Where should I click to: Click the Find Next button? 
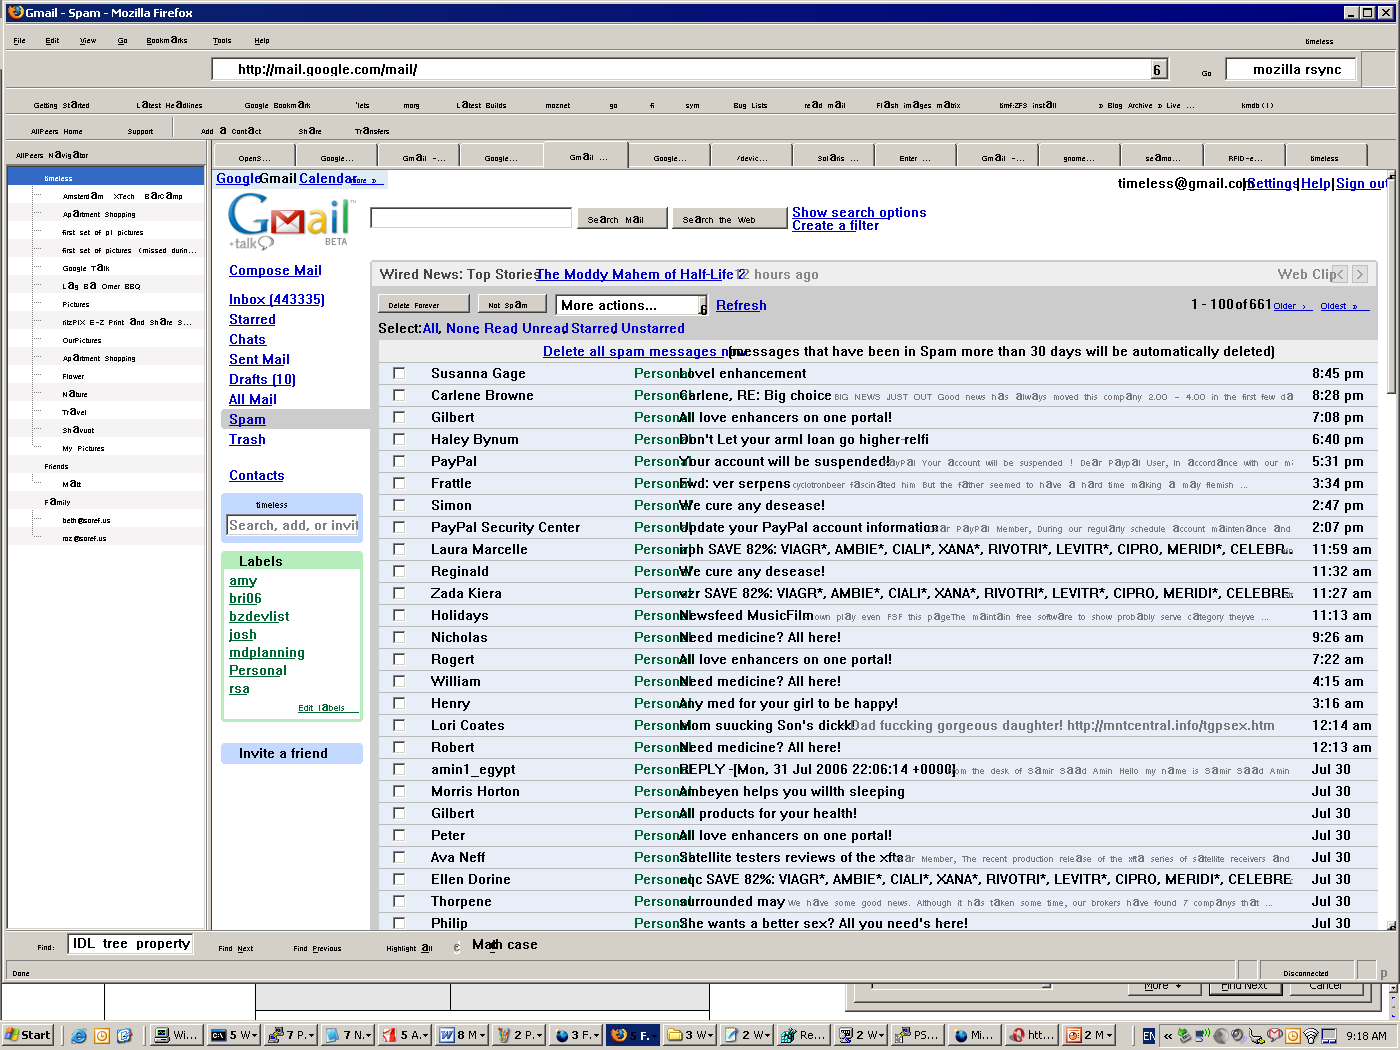tap(236, 948)
